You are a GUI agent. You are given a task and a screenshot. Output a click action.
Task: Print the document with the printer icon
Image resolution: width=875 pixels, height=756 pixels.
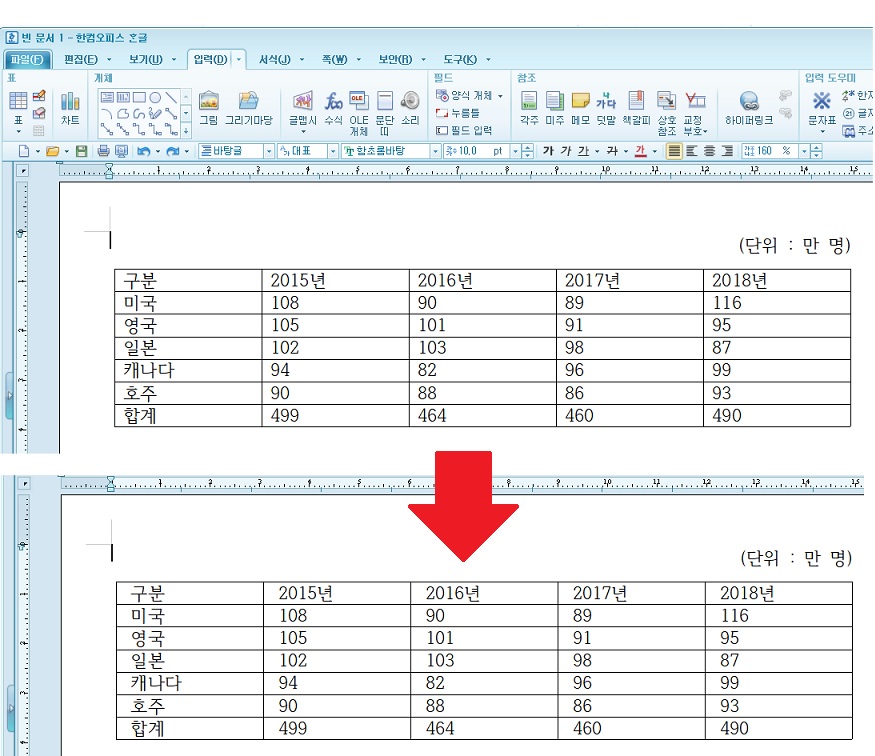click(103, 151)
